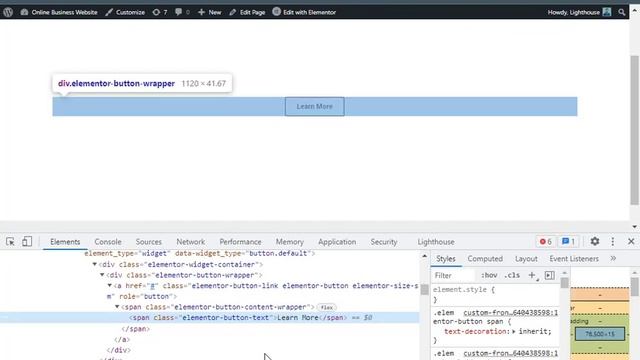
Task: Click the Elements panel scrollbar thumb
Action: pyautogui.click(x=424, y=289)
